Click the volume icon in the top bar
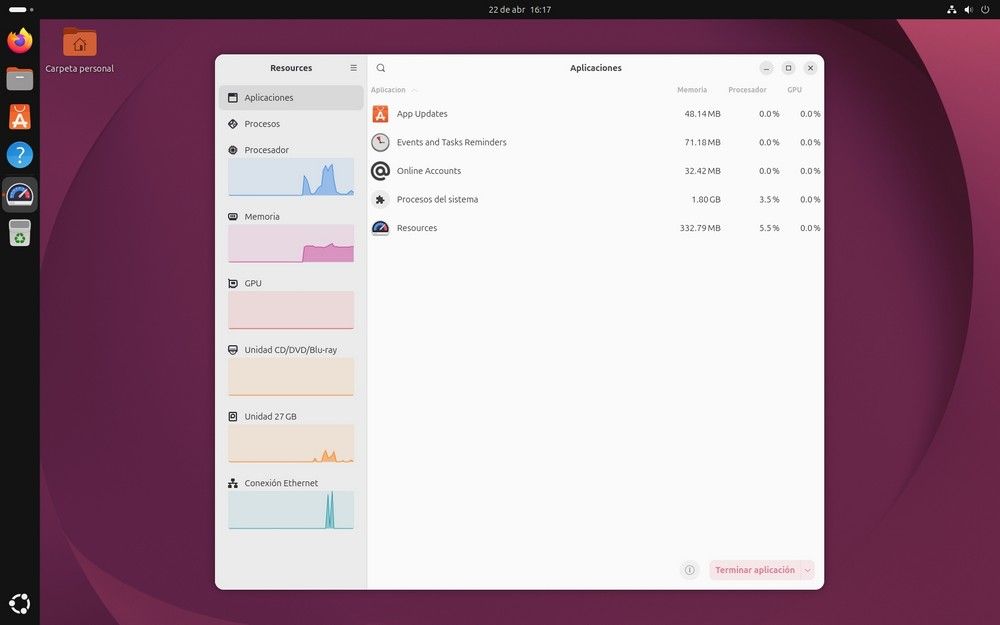 point(969,10)
